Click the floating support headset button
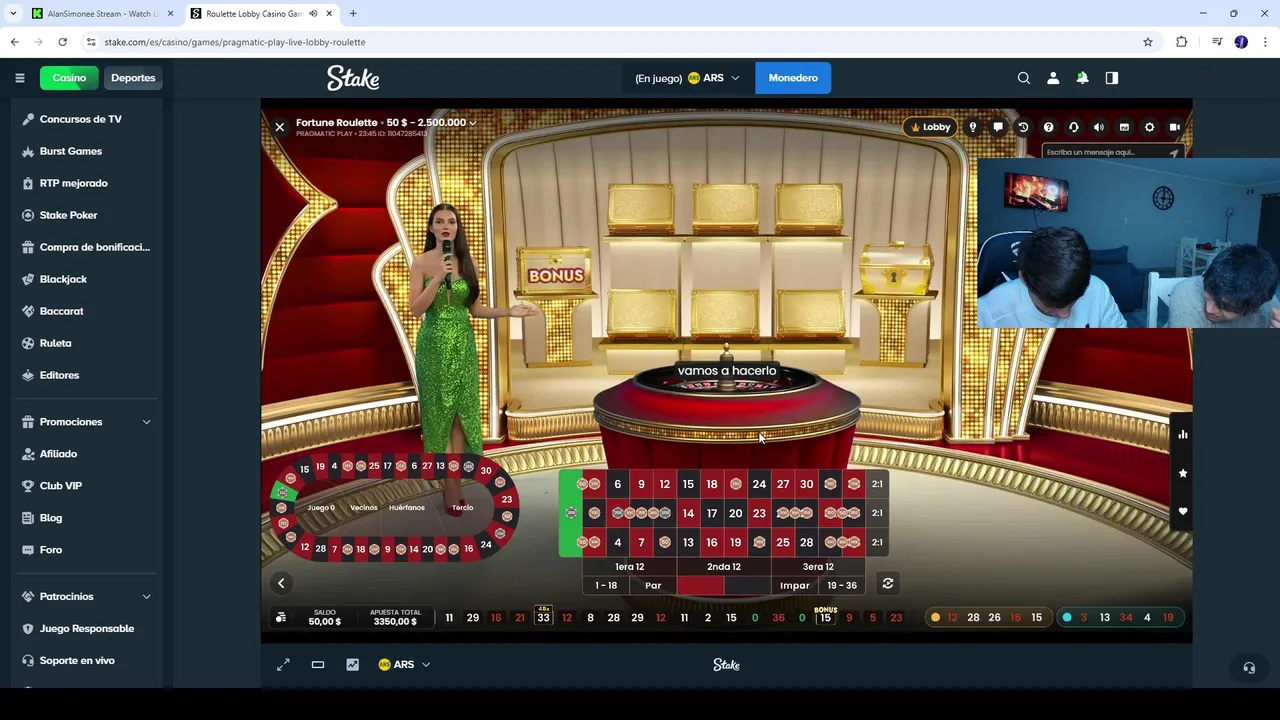Image resolution: width=1280 pixels, height=720 pixels. click(1249, 667)
